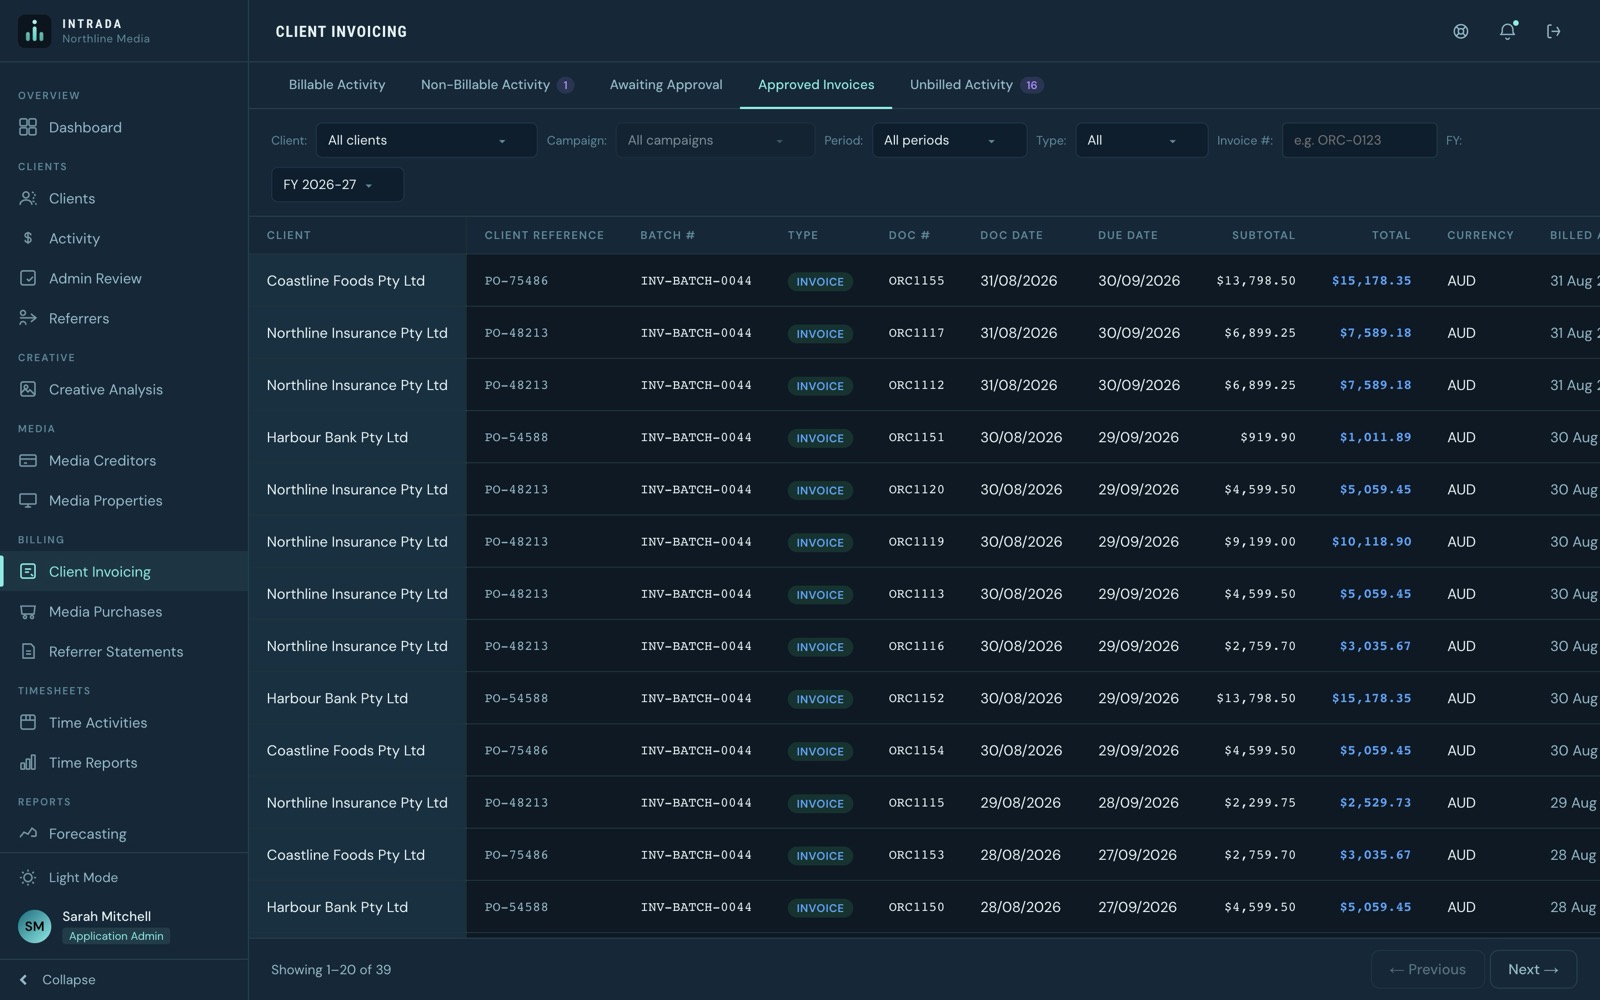Open Creative Analysis image icon

28,389
